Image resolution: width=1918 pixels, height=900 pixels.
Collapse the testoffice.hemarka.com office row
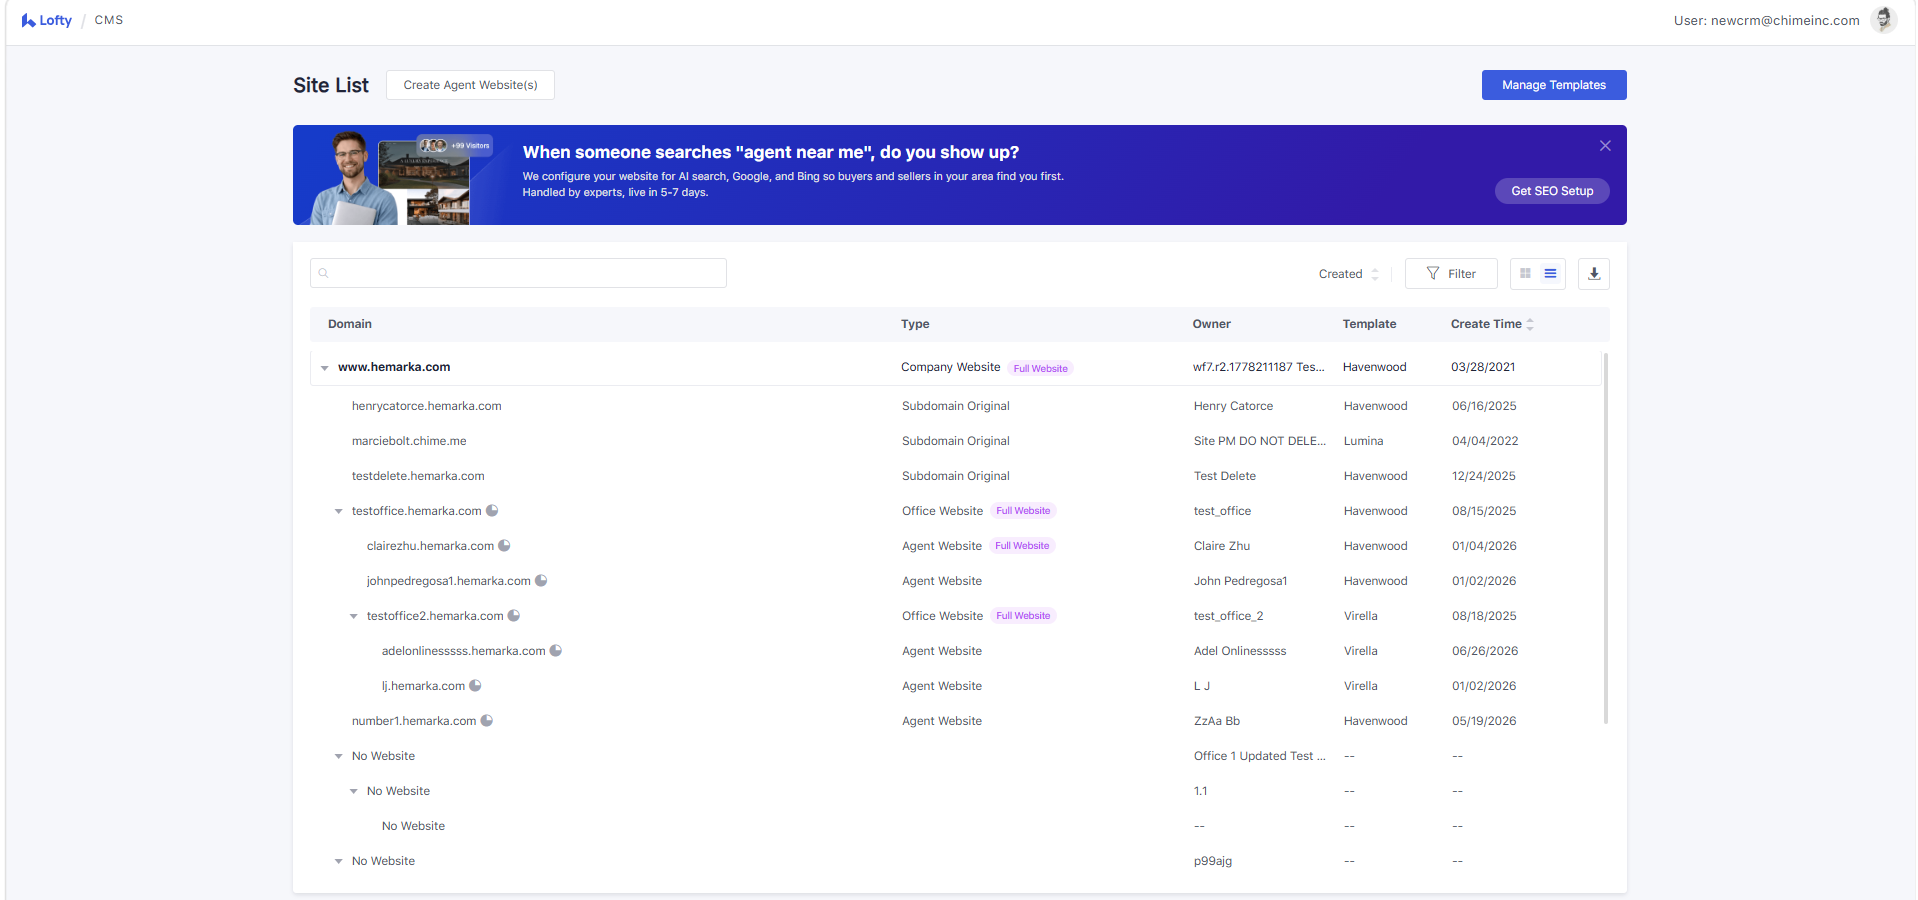point(338,511)
